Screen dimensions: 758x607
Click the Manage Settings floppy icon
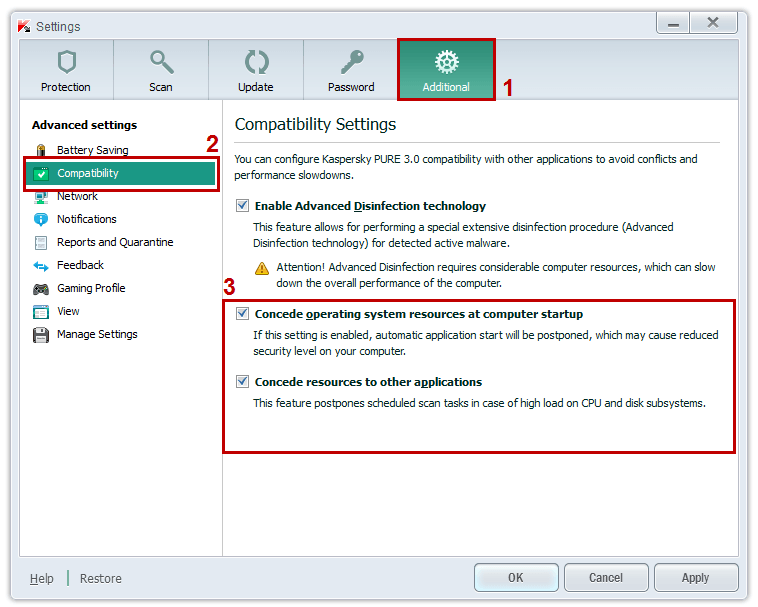click(41, 335)
